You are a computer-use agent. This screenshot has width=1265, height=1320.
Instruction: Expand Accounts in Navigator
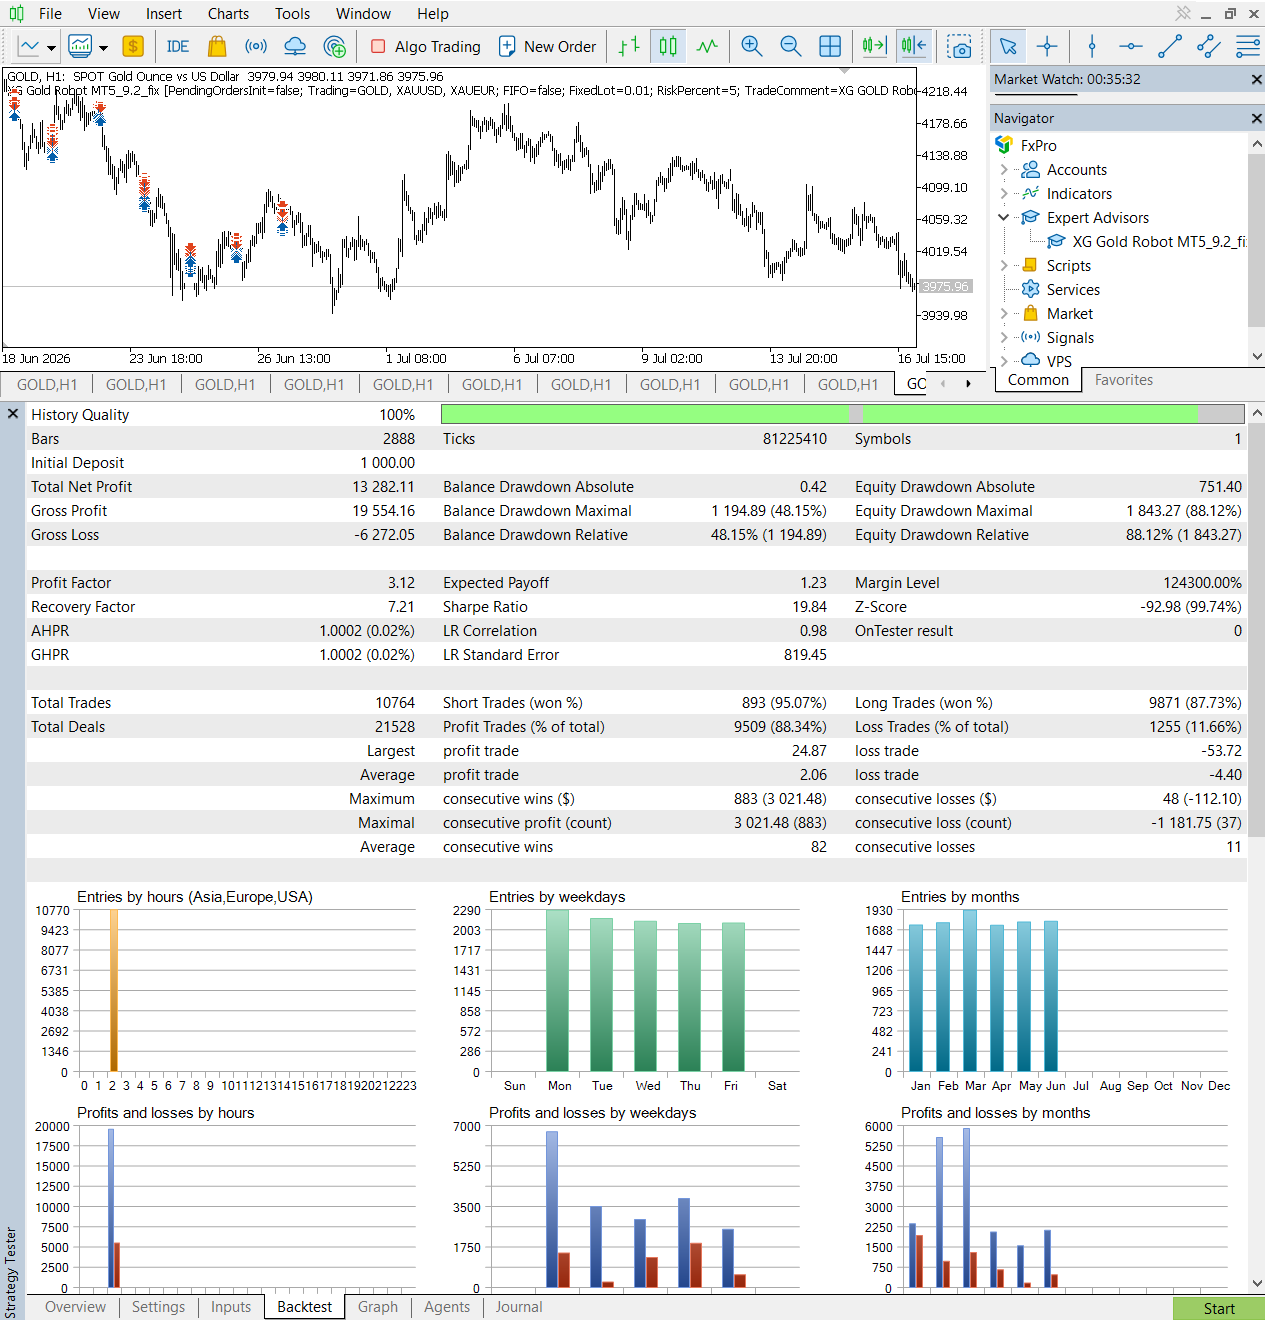tap(1004, 170)
